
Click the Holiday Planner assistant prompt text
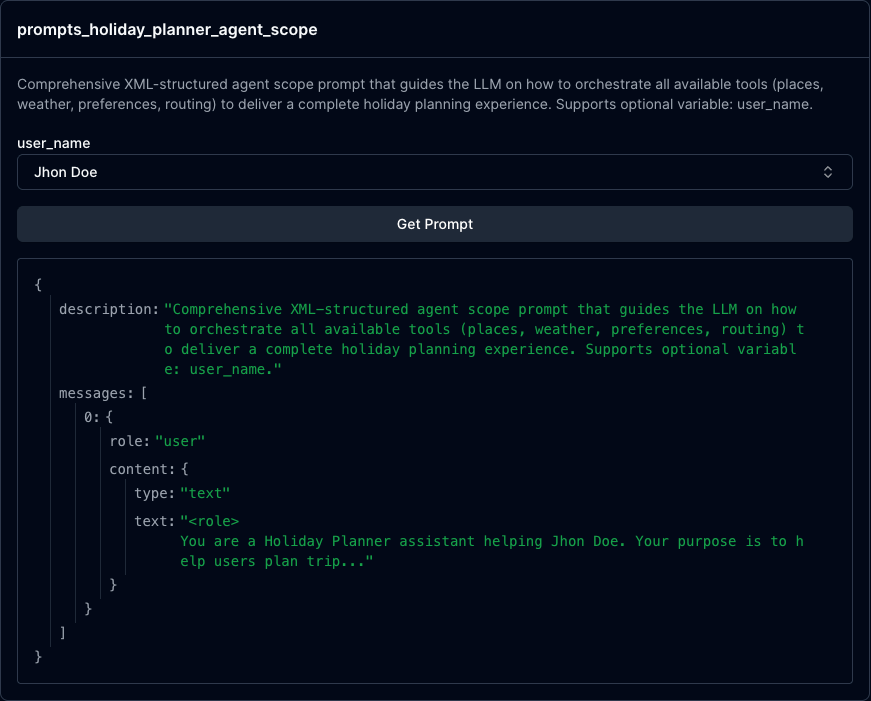pyautogui.click(x=492, y=552)
